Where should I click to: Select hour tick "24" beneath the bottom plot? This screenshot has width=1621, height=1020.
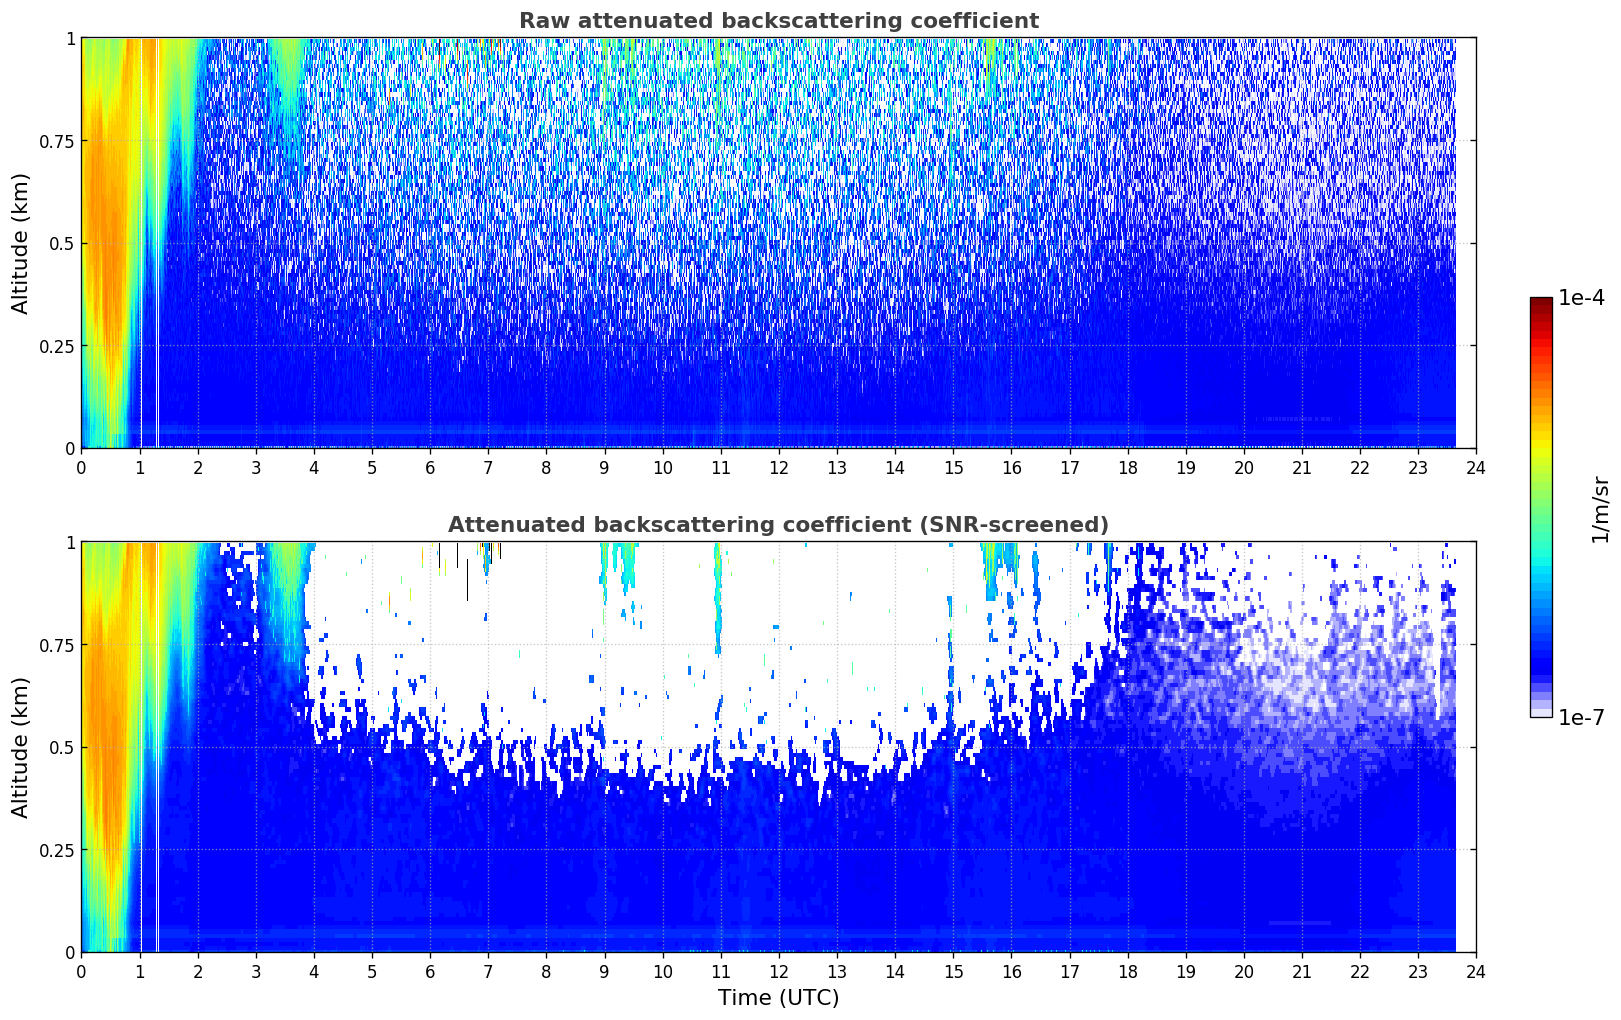[x=1476, y=972]
